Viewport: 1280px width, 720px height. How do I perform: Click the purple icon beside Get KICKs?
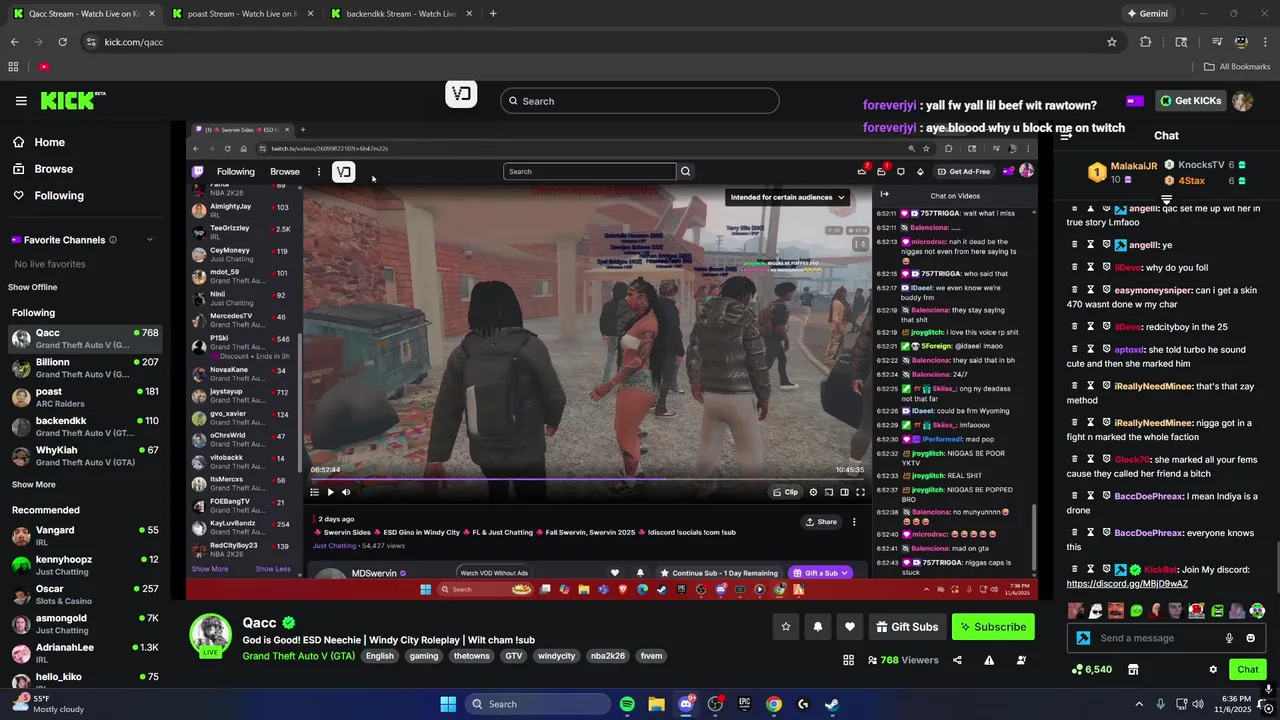tap(1135, 101)
